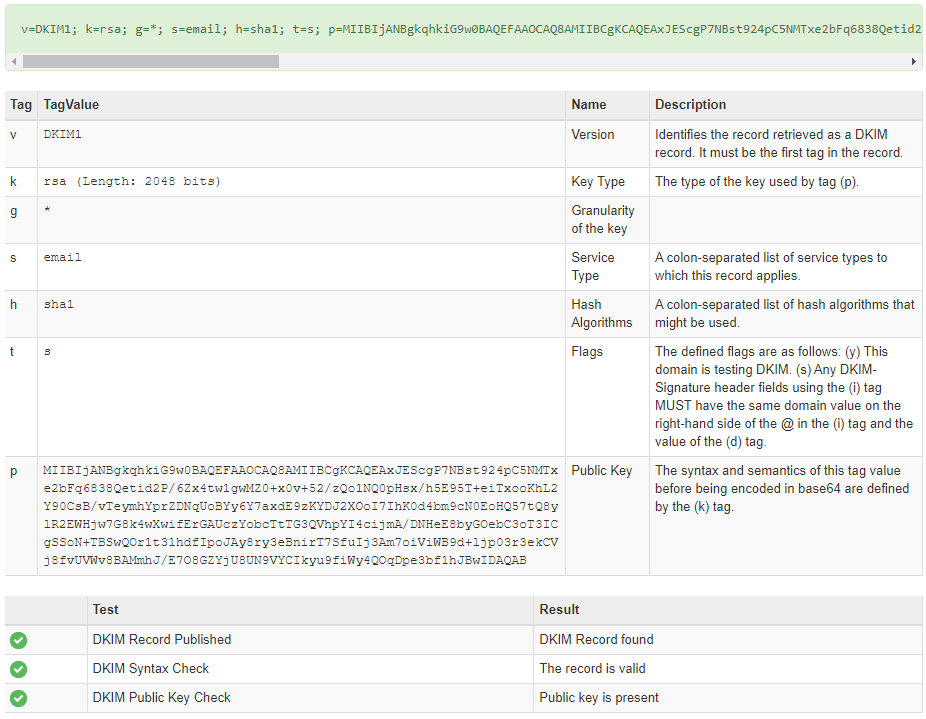Click the 'Public Key' name cell
Screen dimensions: 926x719
click(601, 471)
